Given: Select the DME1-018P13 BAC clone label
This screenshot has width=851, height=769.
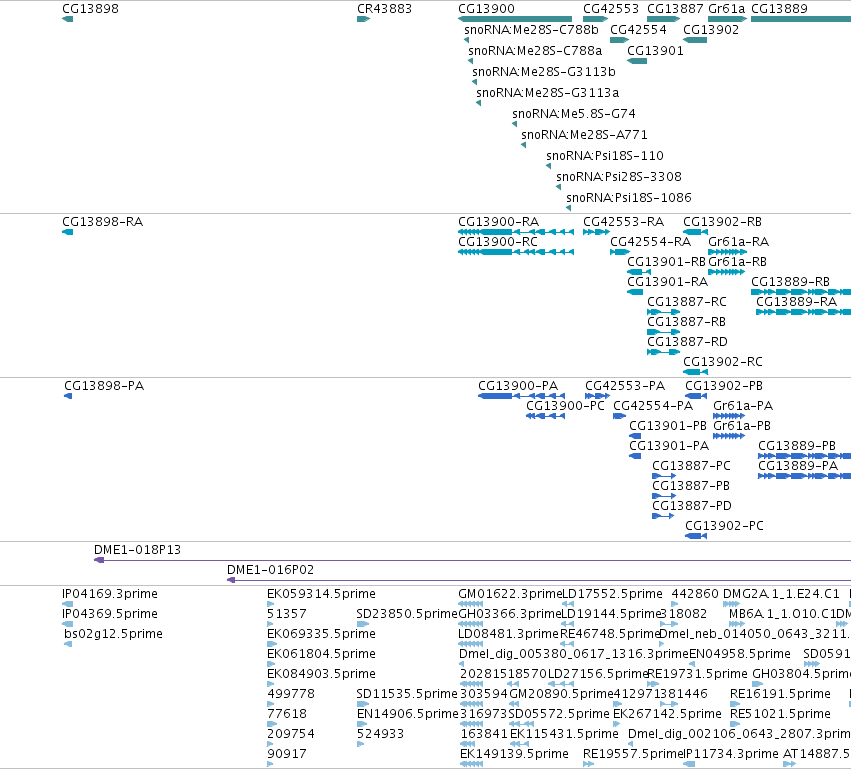Looking at the screenshot, I should [x=137, y=550].
